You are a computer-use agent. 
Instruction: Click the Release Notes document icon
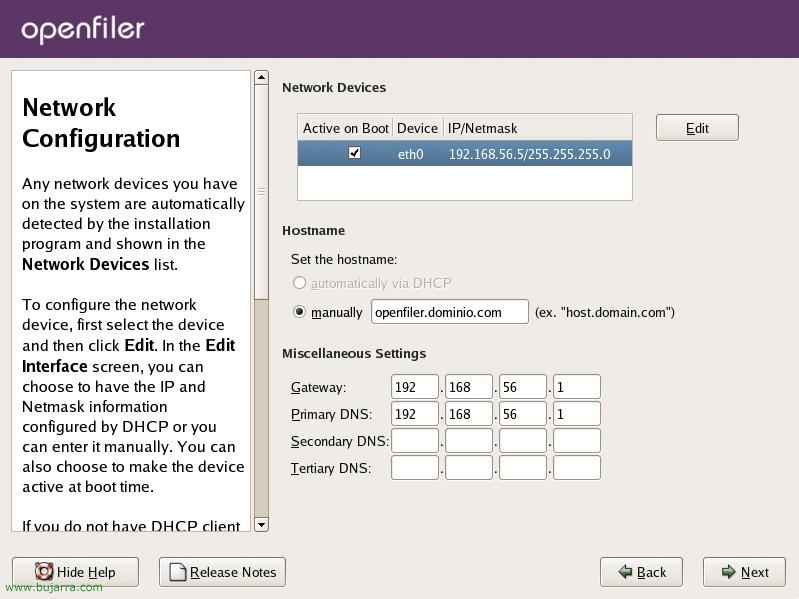pyautogui.click(x=177, y=572)
